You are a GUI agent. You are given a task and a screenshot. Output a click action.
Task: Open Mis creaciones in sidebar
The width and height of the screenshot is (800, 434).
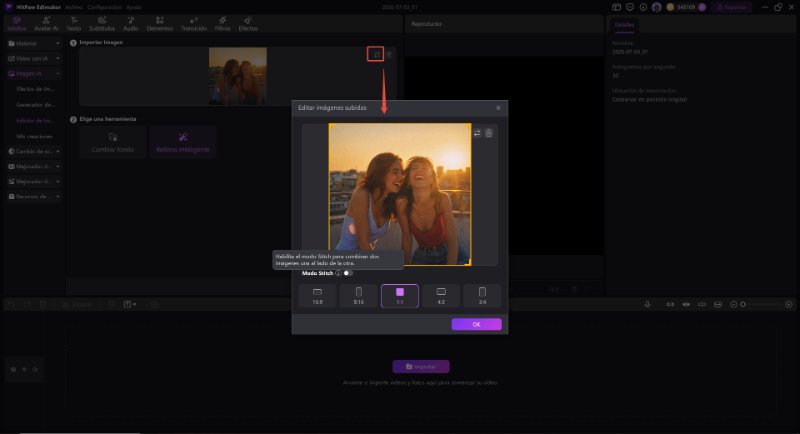pyautogui.click(x=35, y=137)
